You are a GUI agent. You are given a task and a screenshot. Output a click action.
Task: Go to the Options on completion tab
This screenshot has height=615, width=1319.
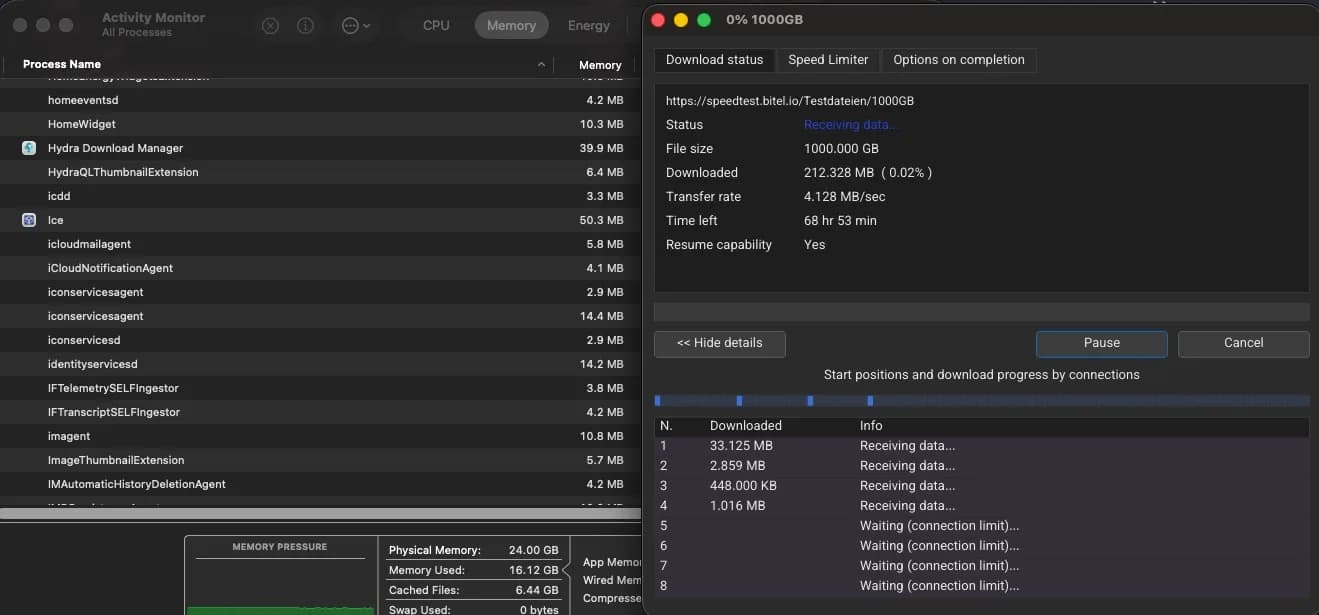959,60
